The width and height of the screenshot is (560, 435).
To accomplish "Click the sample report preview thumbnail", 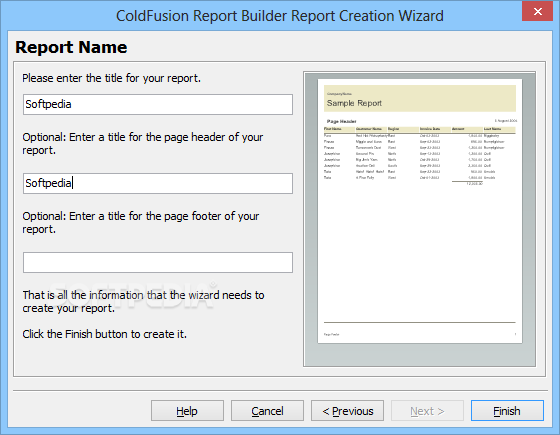I will [x=420, y=211].
